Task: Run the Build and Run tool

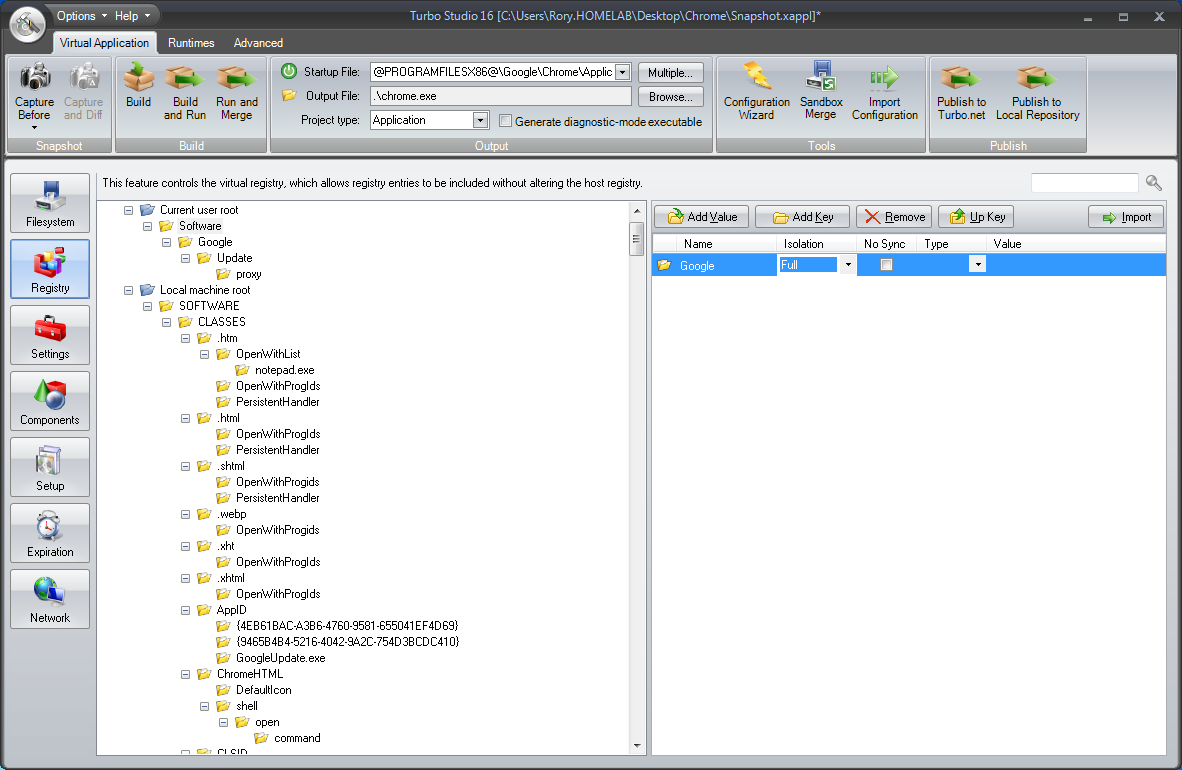Action: click(184, 93)
